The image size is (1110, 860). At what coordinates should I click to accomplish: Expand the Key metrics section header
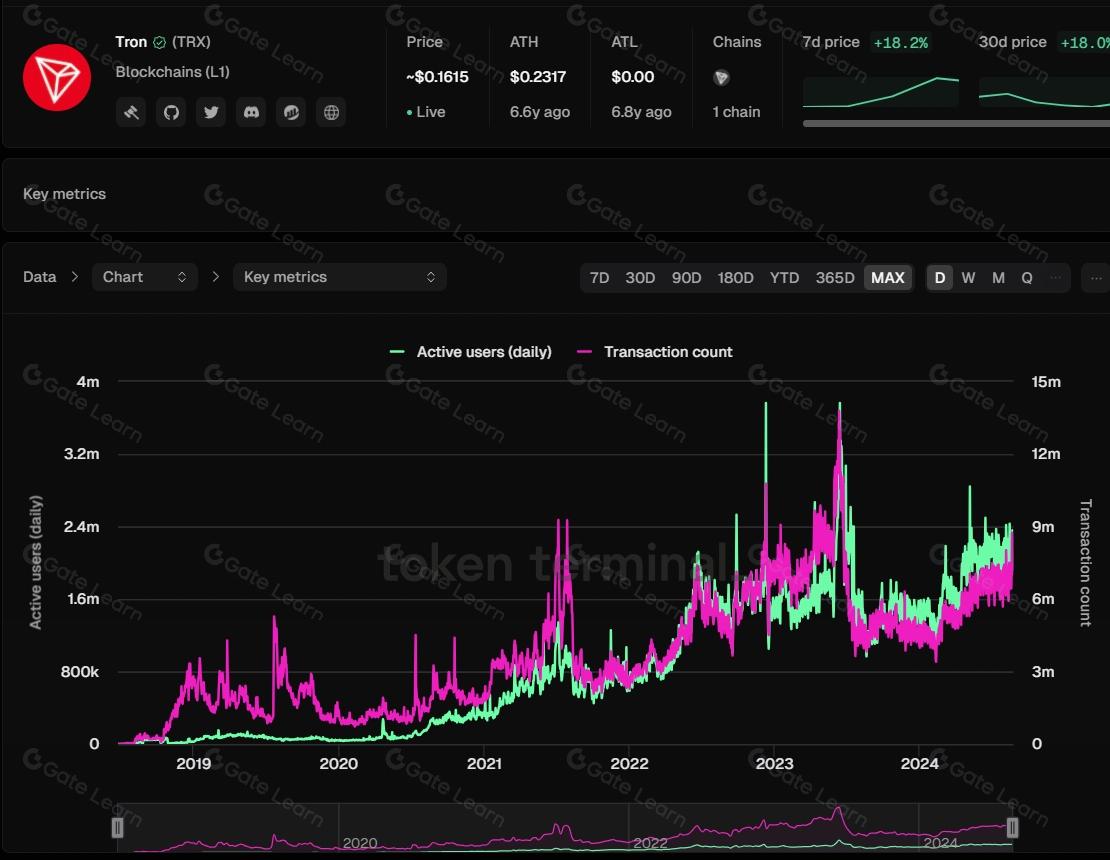65,194
